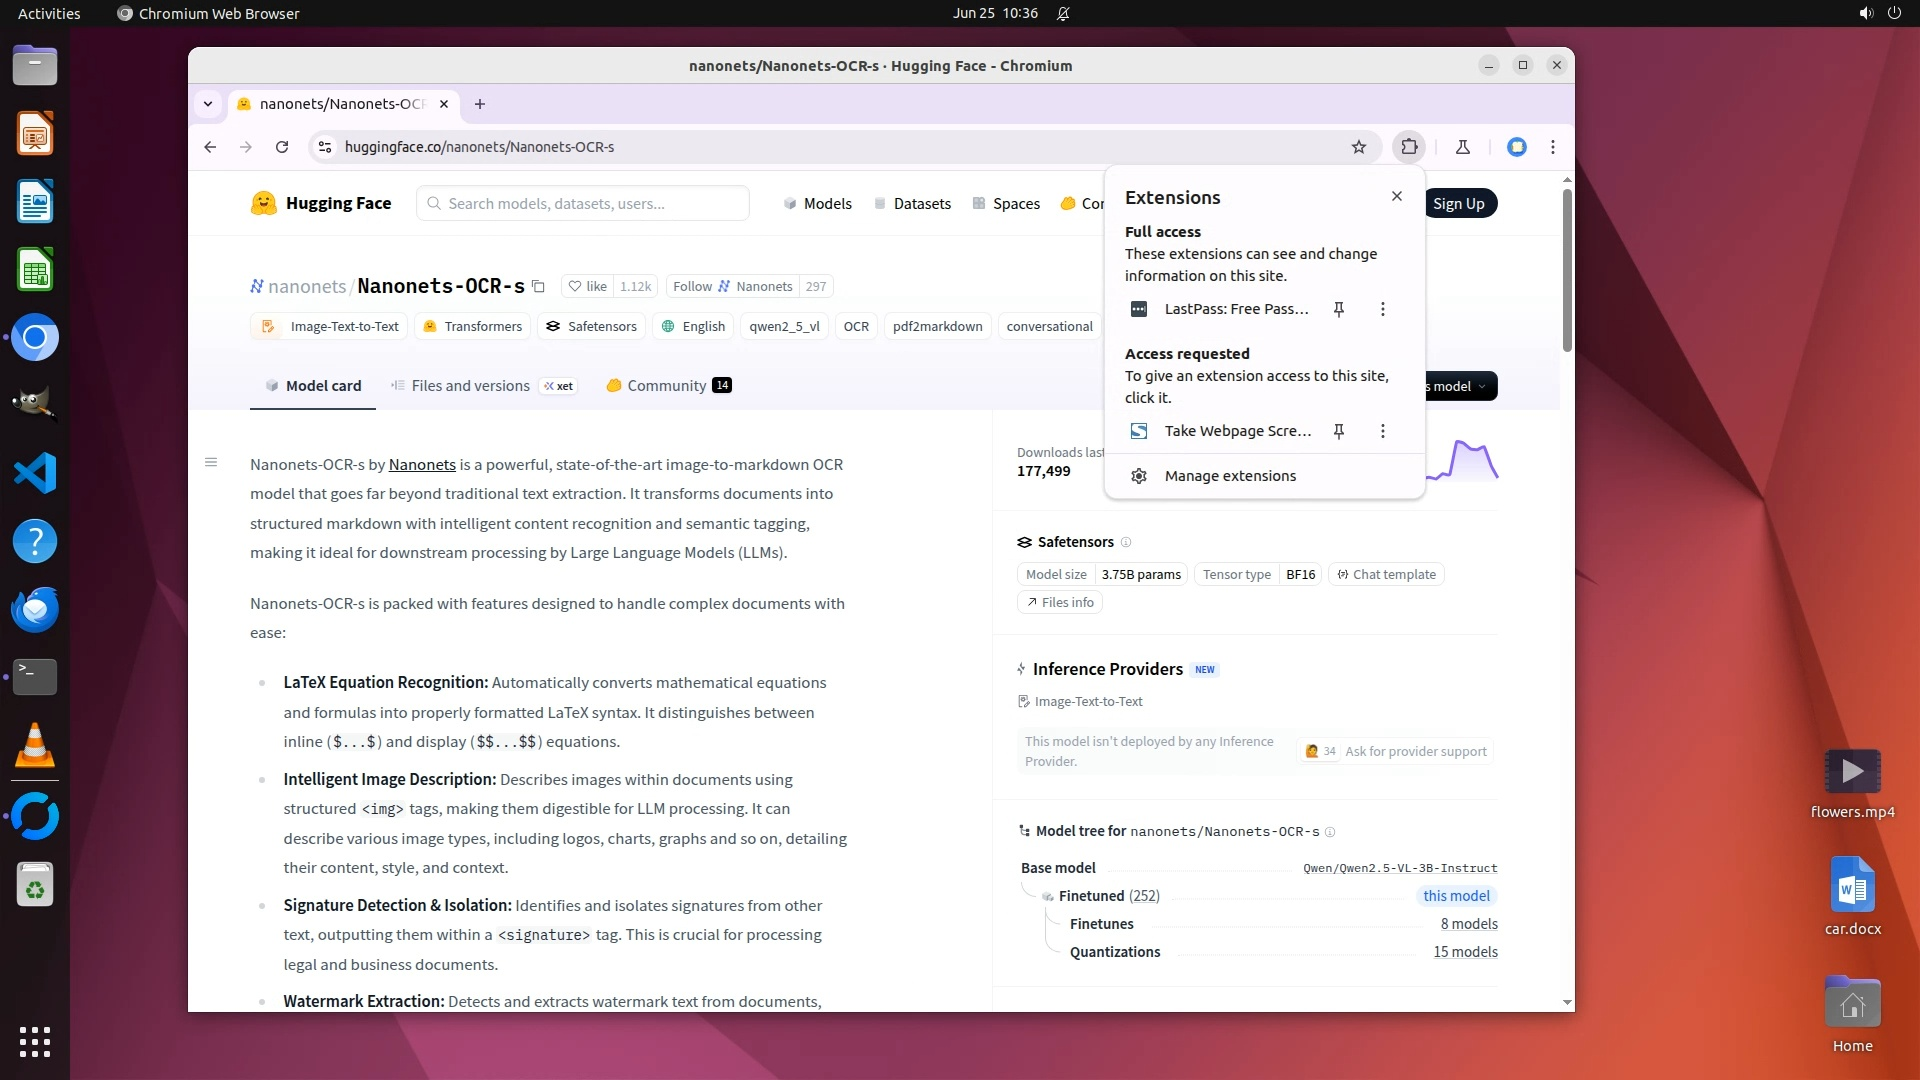The width and height of the screenshot is (1920, 1080).
Task: Copy model name using copy icon
Action: pos(538,287)
